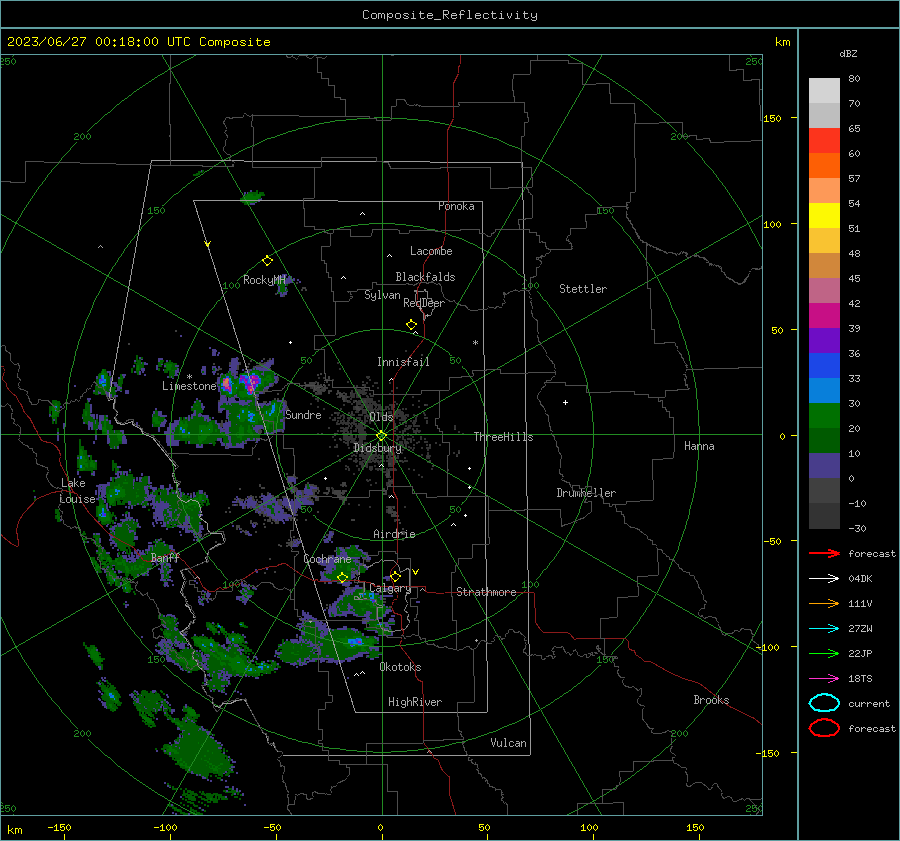Image resolution: width=900 pixels, height=841 pixels.
Task: Click the green 22JP arrow icon
Action: [824, 653]
